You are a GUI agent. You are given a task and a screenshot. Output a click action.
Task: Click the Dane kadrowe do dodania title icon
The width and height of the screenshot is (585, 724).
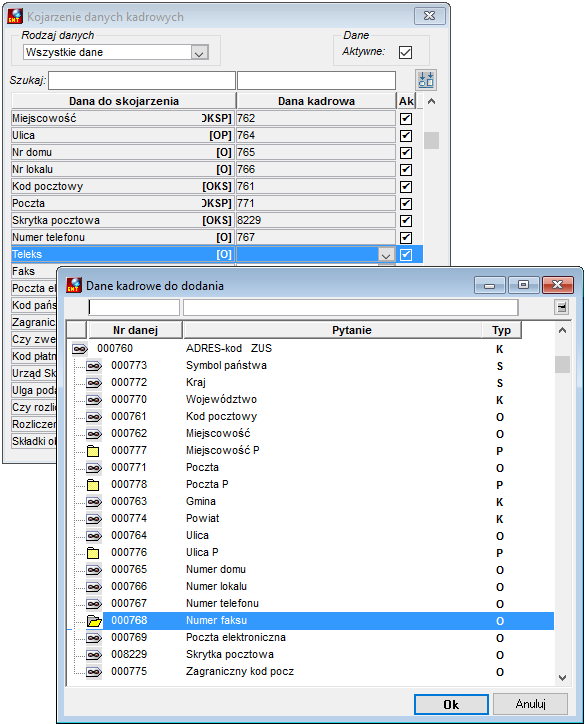(x=74, y=285)
